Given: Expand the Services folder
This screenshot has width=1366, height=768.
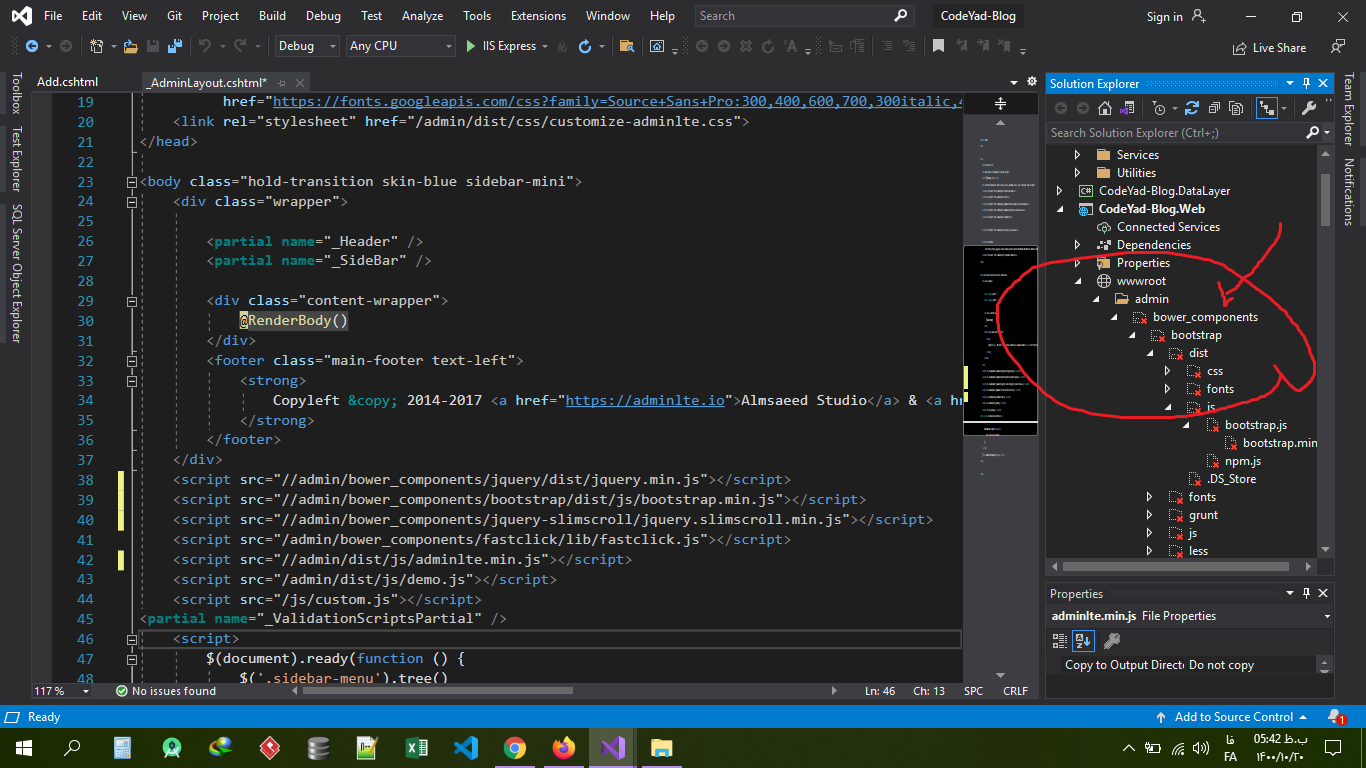Looking at the screenshot, I should (x=1078, y=155).
